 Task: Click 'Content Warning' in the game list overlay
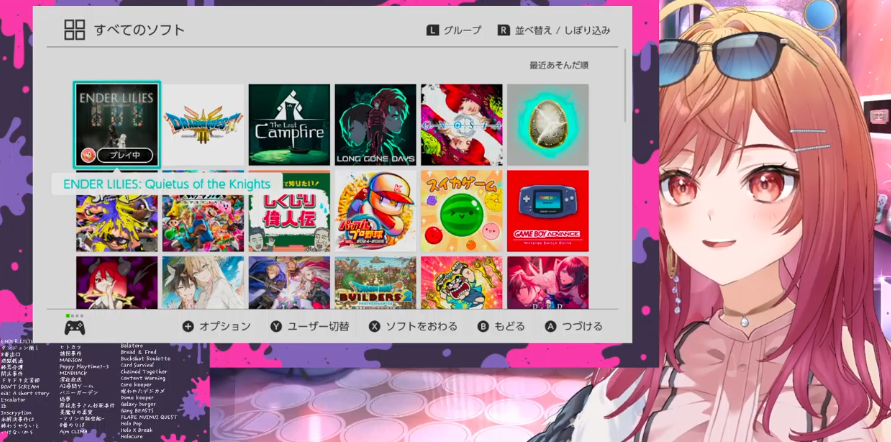(x=143, y=378)
